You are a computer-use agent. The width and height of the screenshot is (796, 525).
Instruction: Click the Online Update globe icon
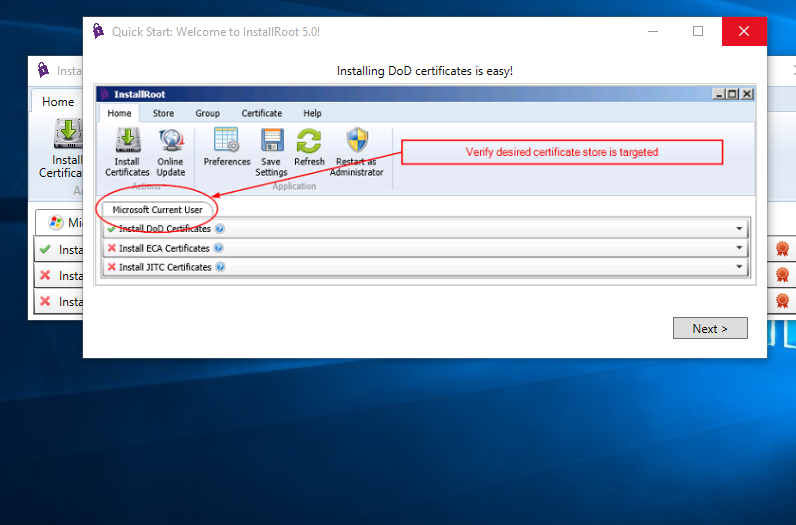pos(171,140)
